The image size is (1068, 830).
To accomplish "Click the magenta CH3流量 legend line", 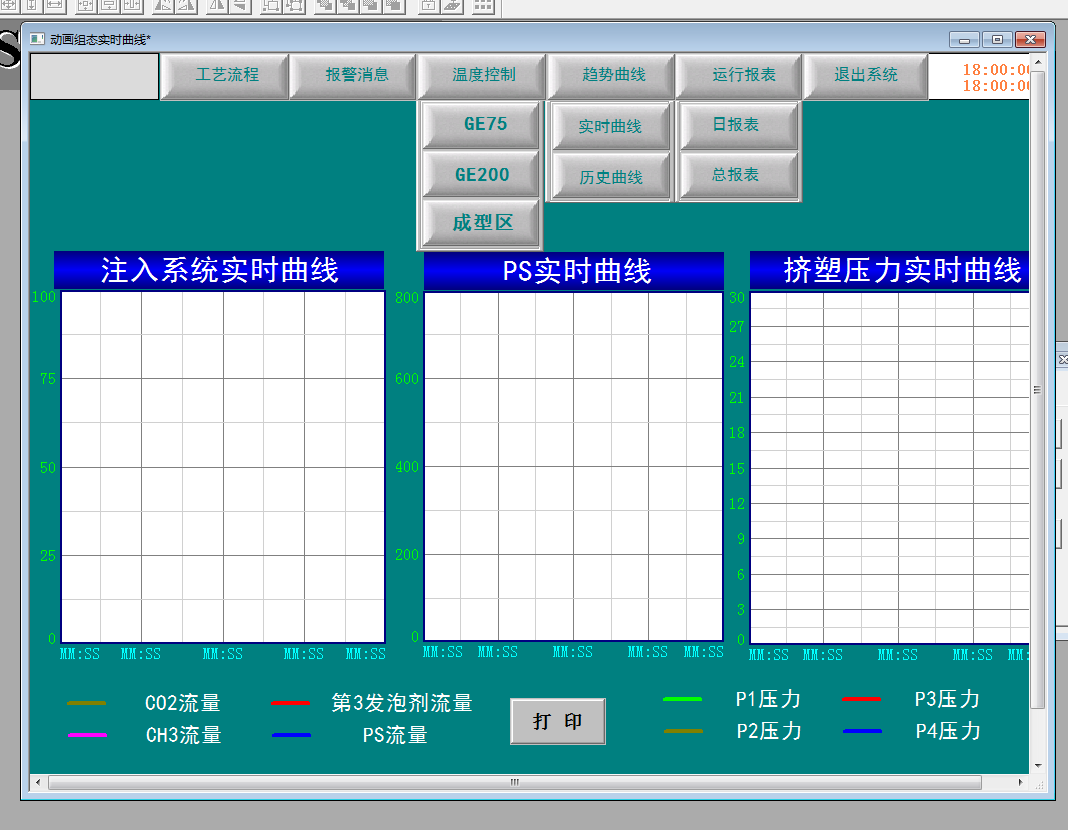I will [x=86, y=735].
